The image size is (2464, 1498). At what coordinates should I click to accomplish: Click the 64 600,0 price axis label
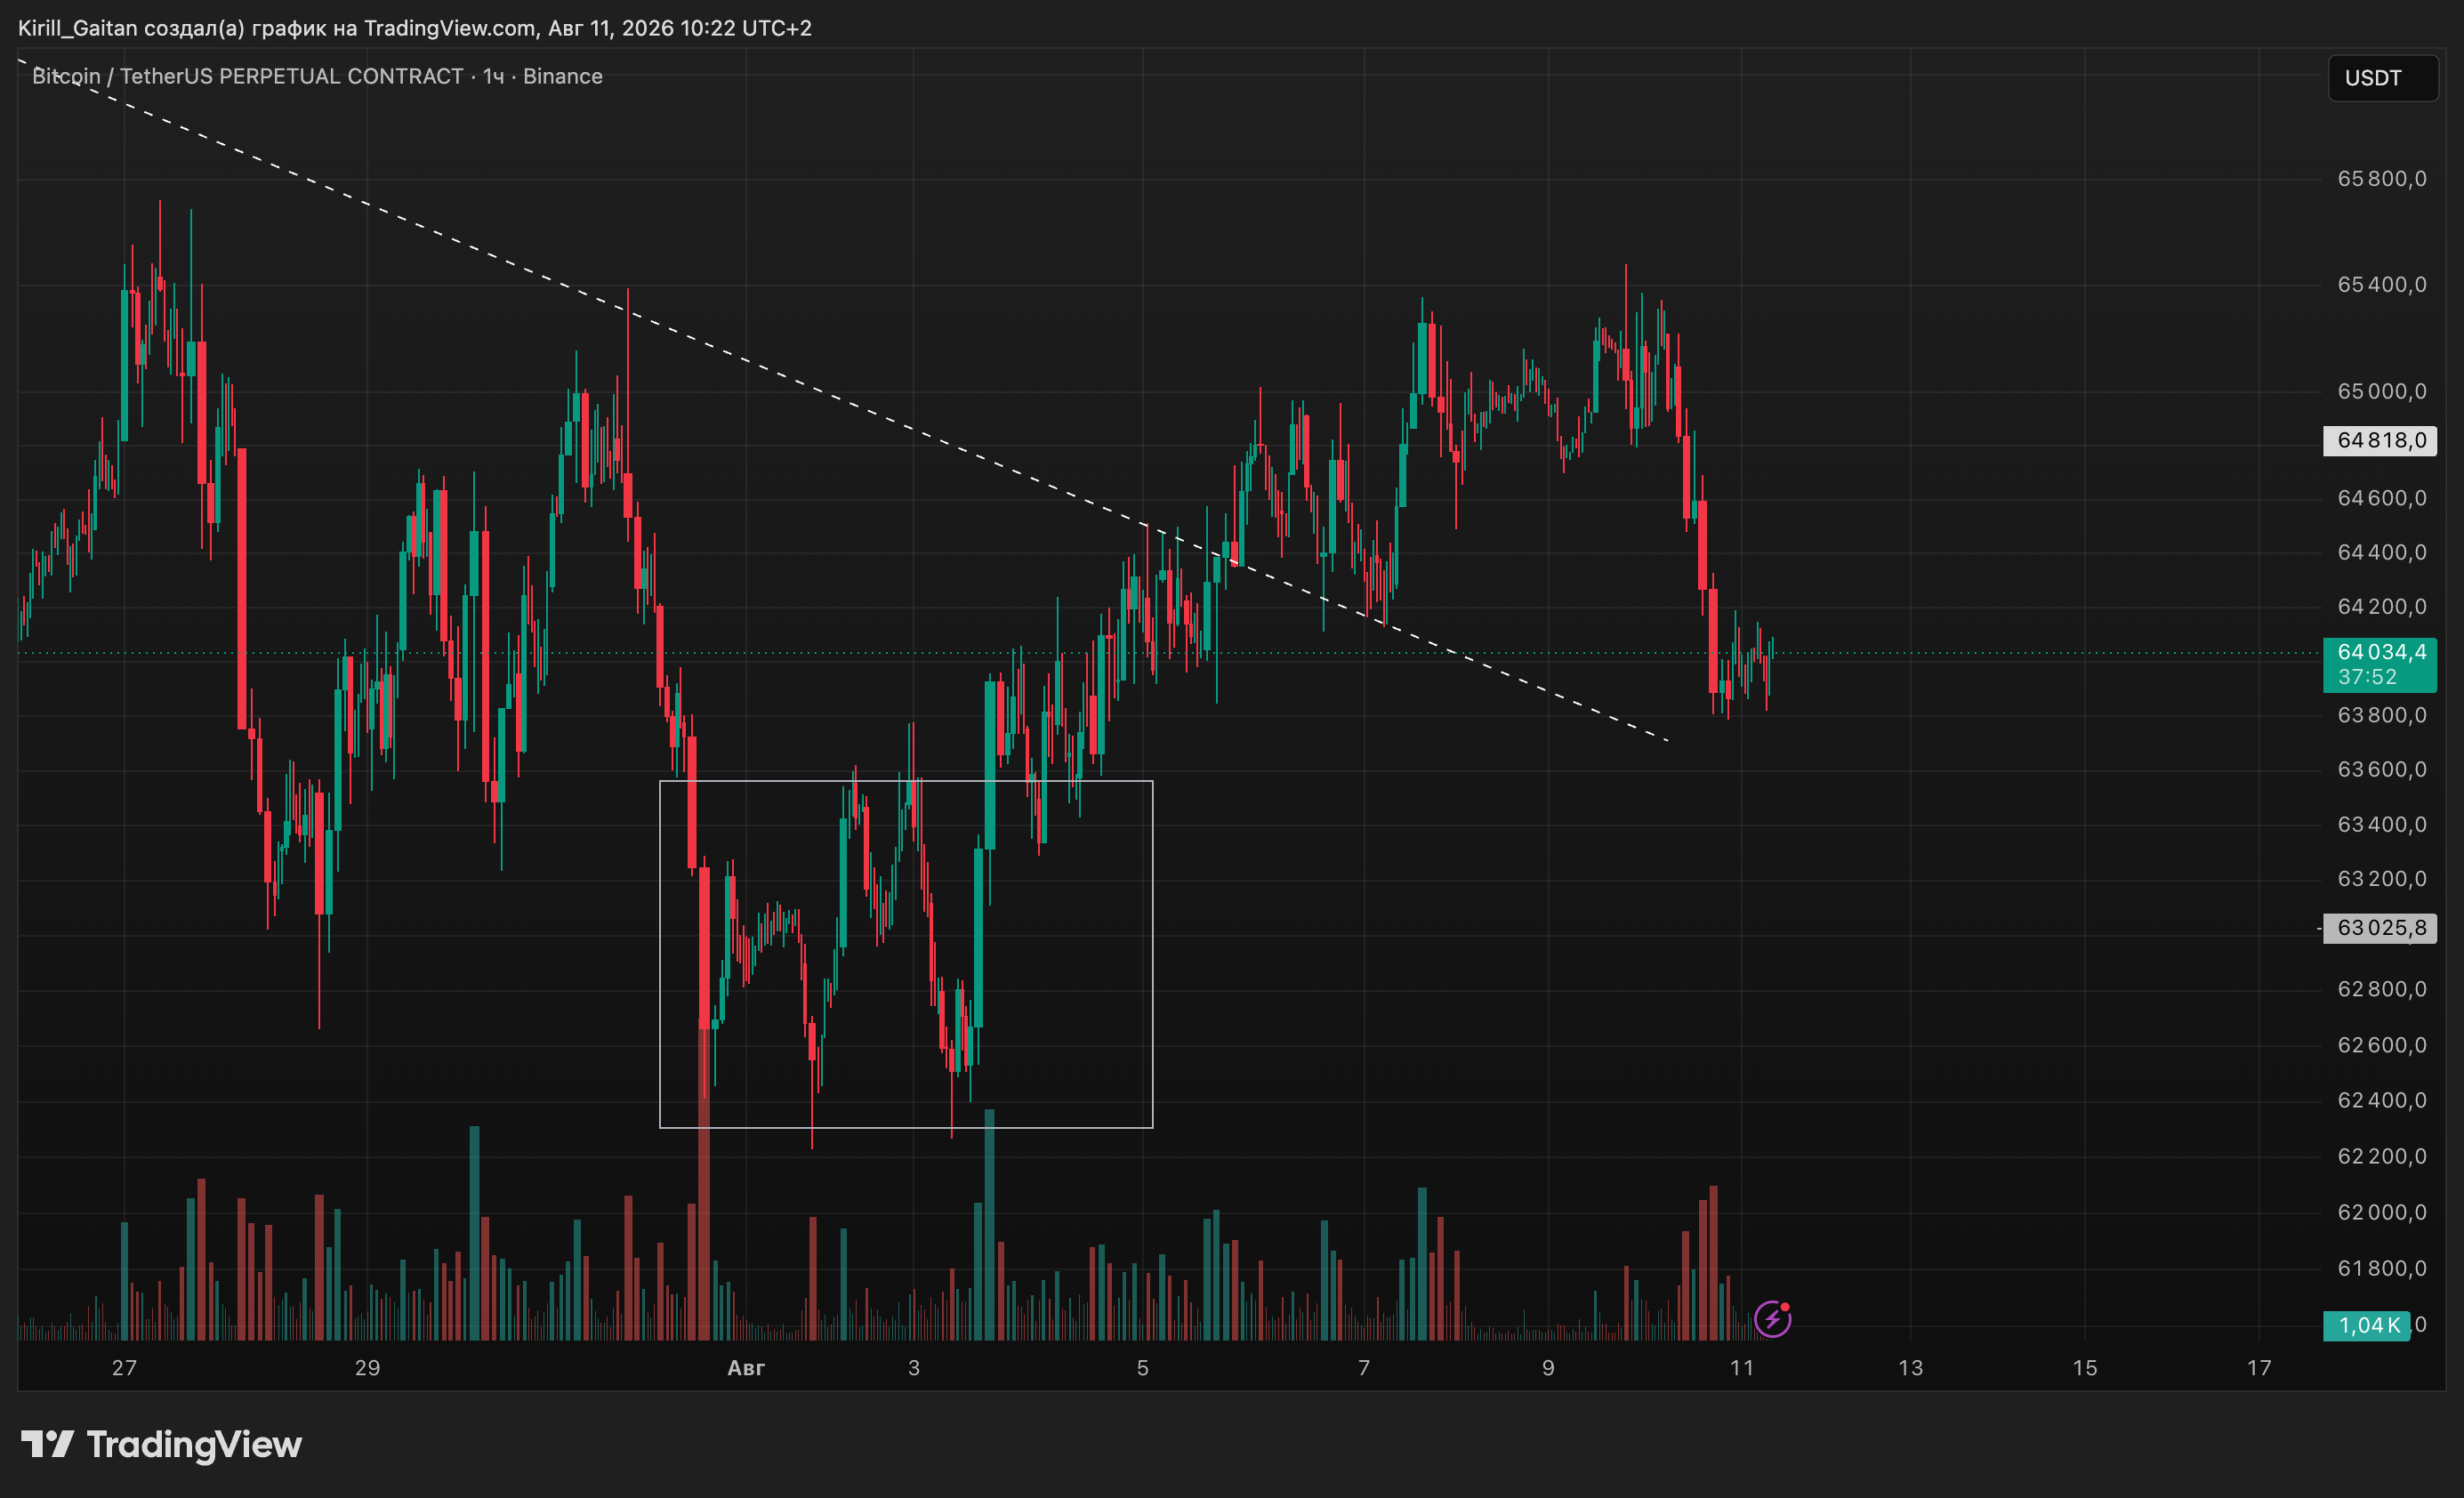(x=2381, y=498)
